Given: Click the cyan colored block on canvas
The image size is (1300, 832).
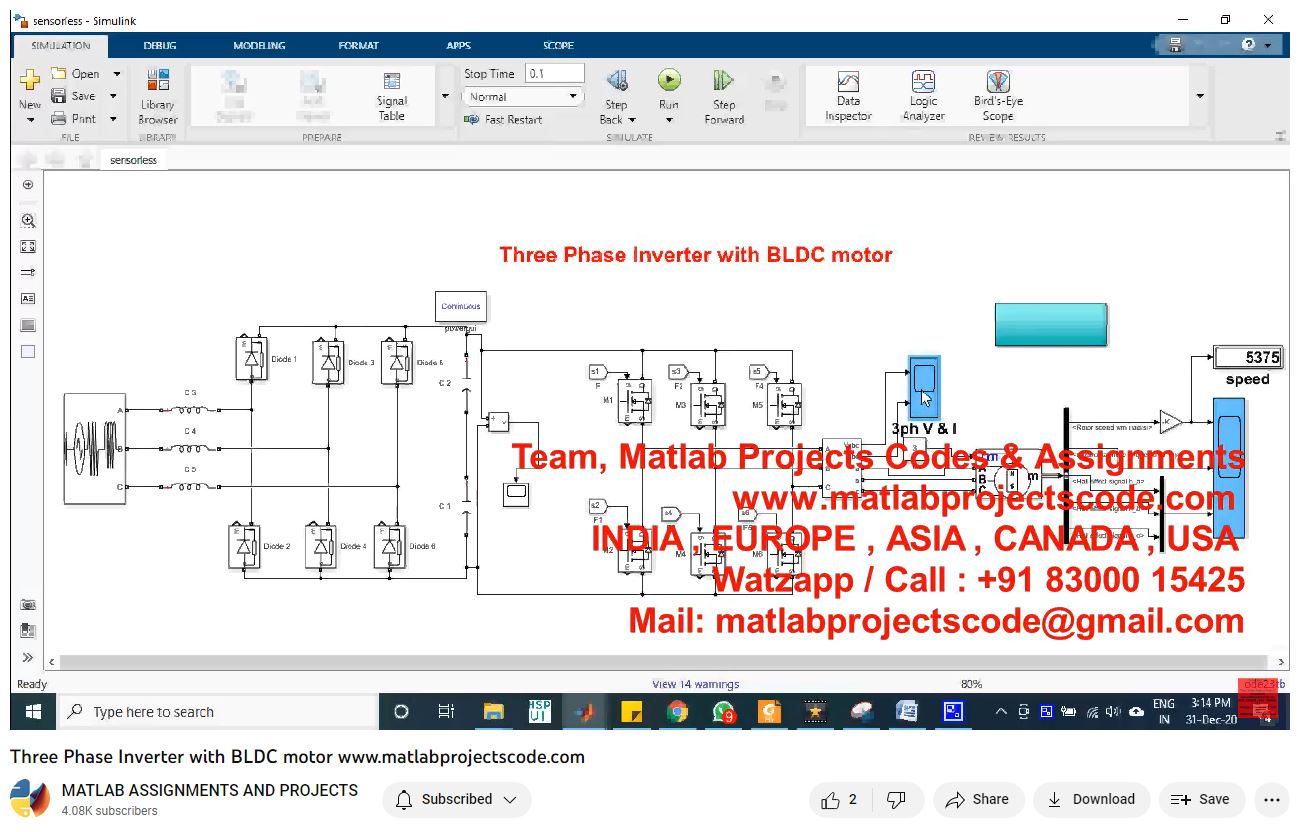Looking at the screenshot, I should point(1050,324).
